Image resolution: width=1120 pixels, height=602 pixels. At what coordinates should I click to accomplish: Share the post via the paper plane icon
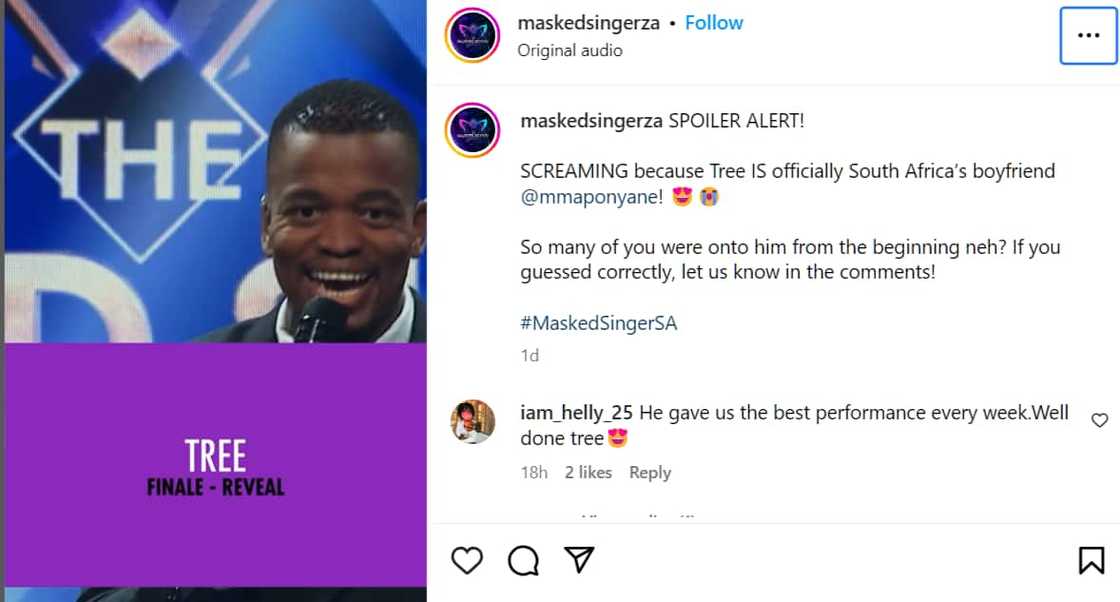pyautogui.click(x=578, y=560)
